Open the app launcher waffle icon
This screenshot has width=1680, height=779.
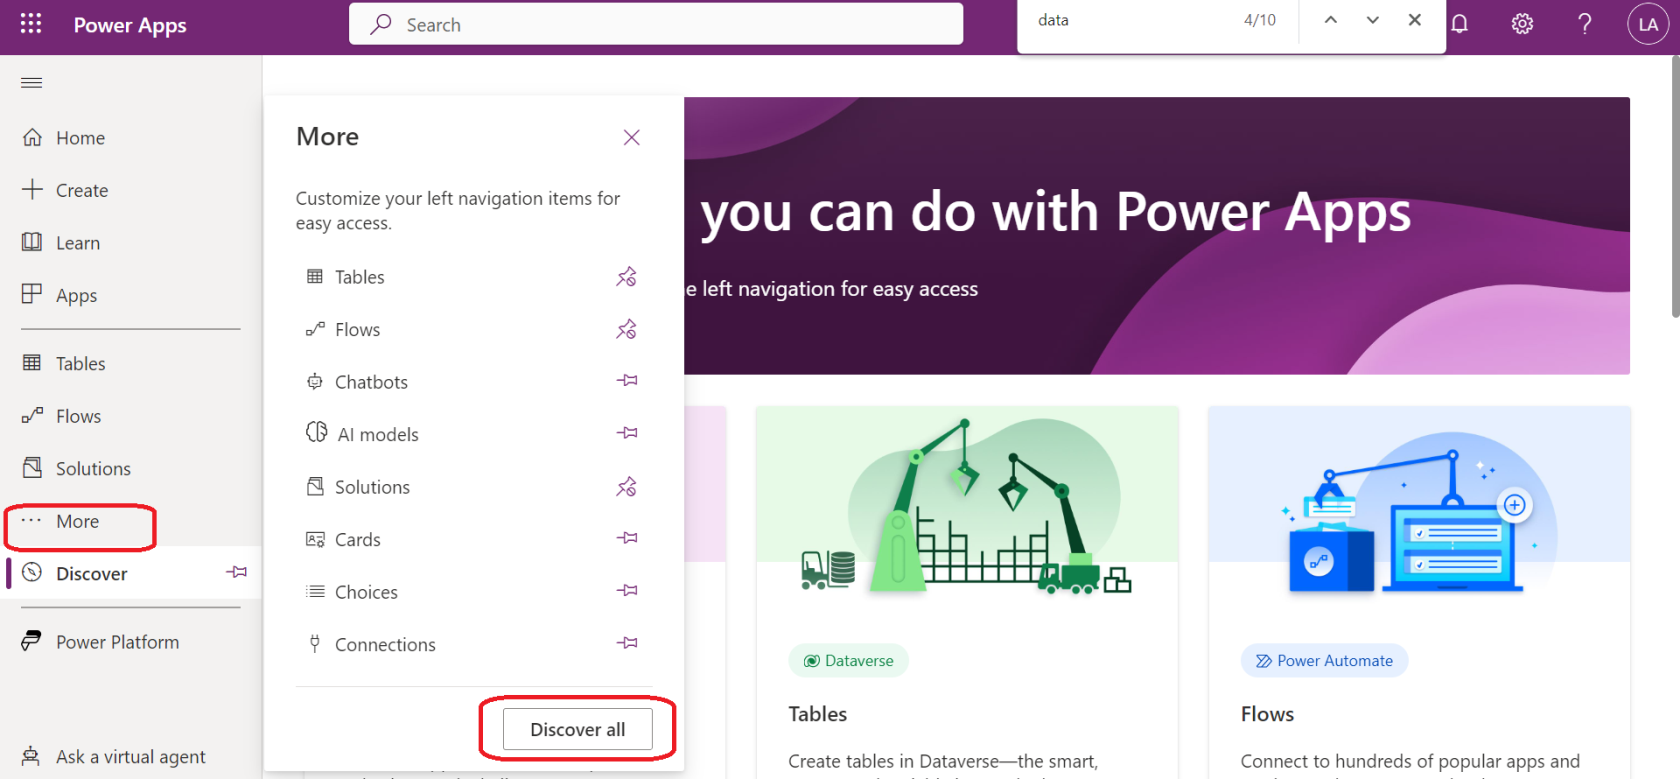pyautogui.click(x=31, y=23)
